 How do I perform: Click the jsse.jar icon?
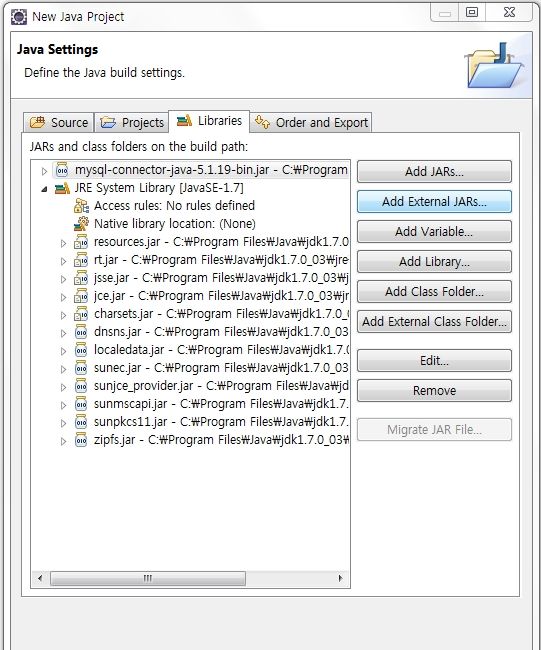(81, 278)
